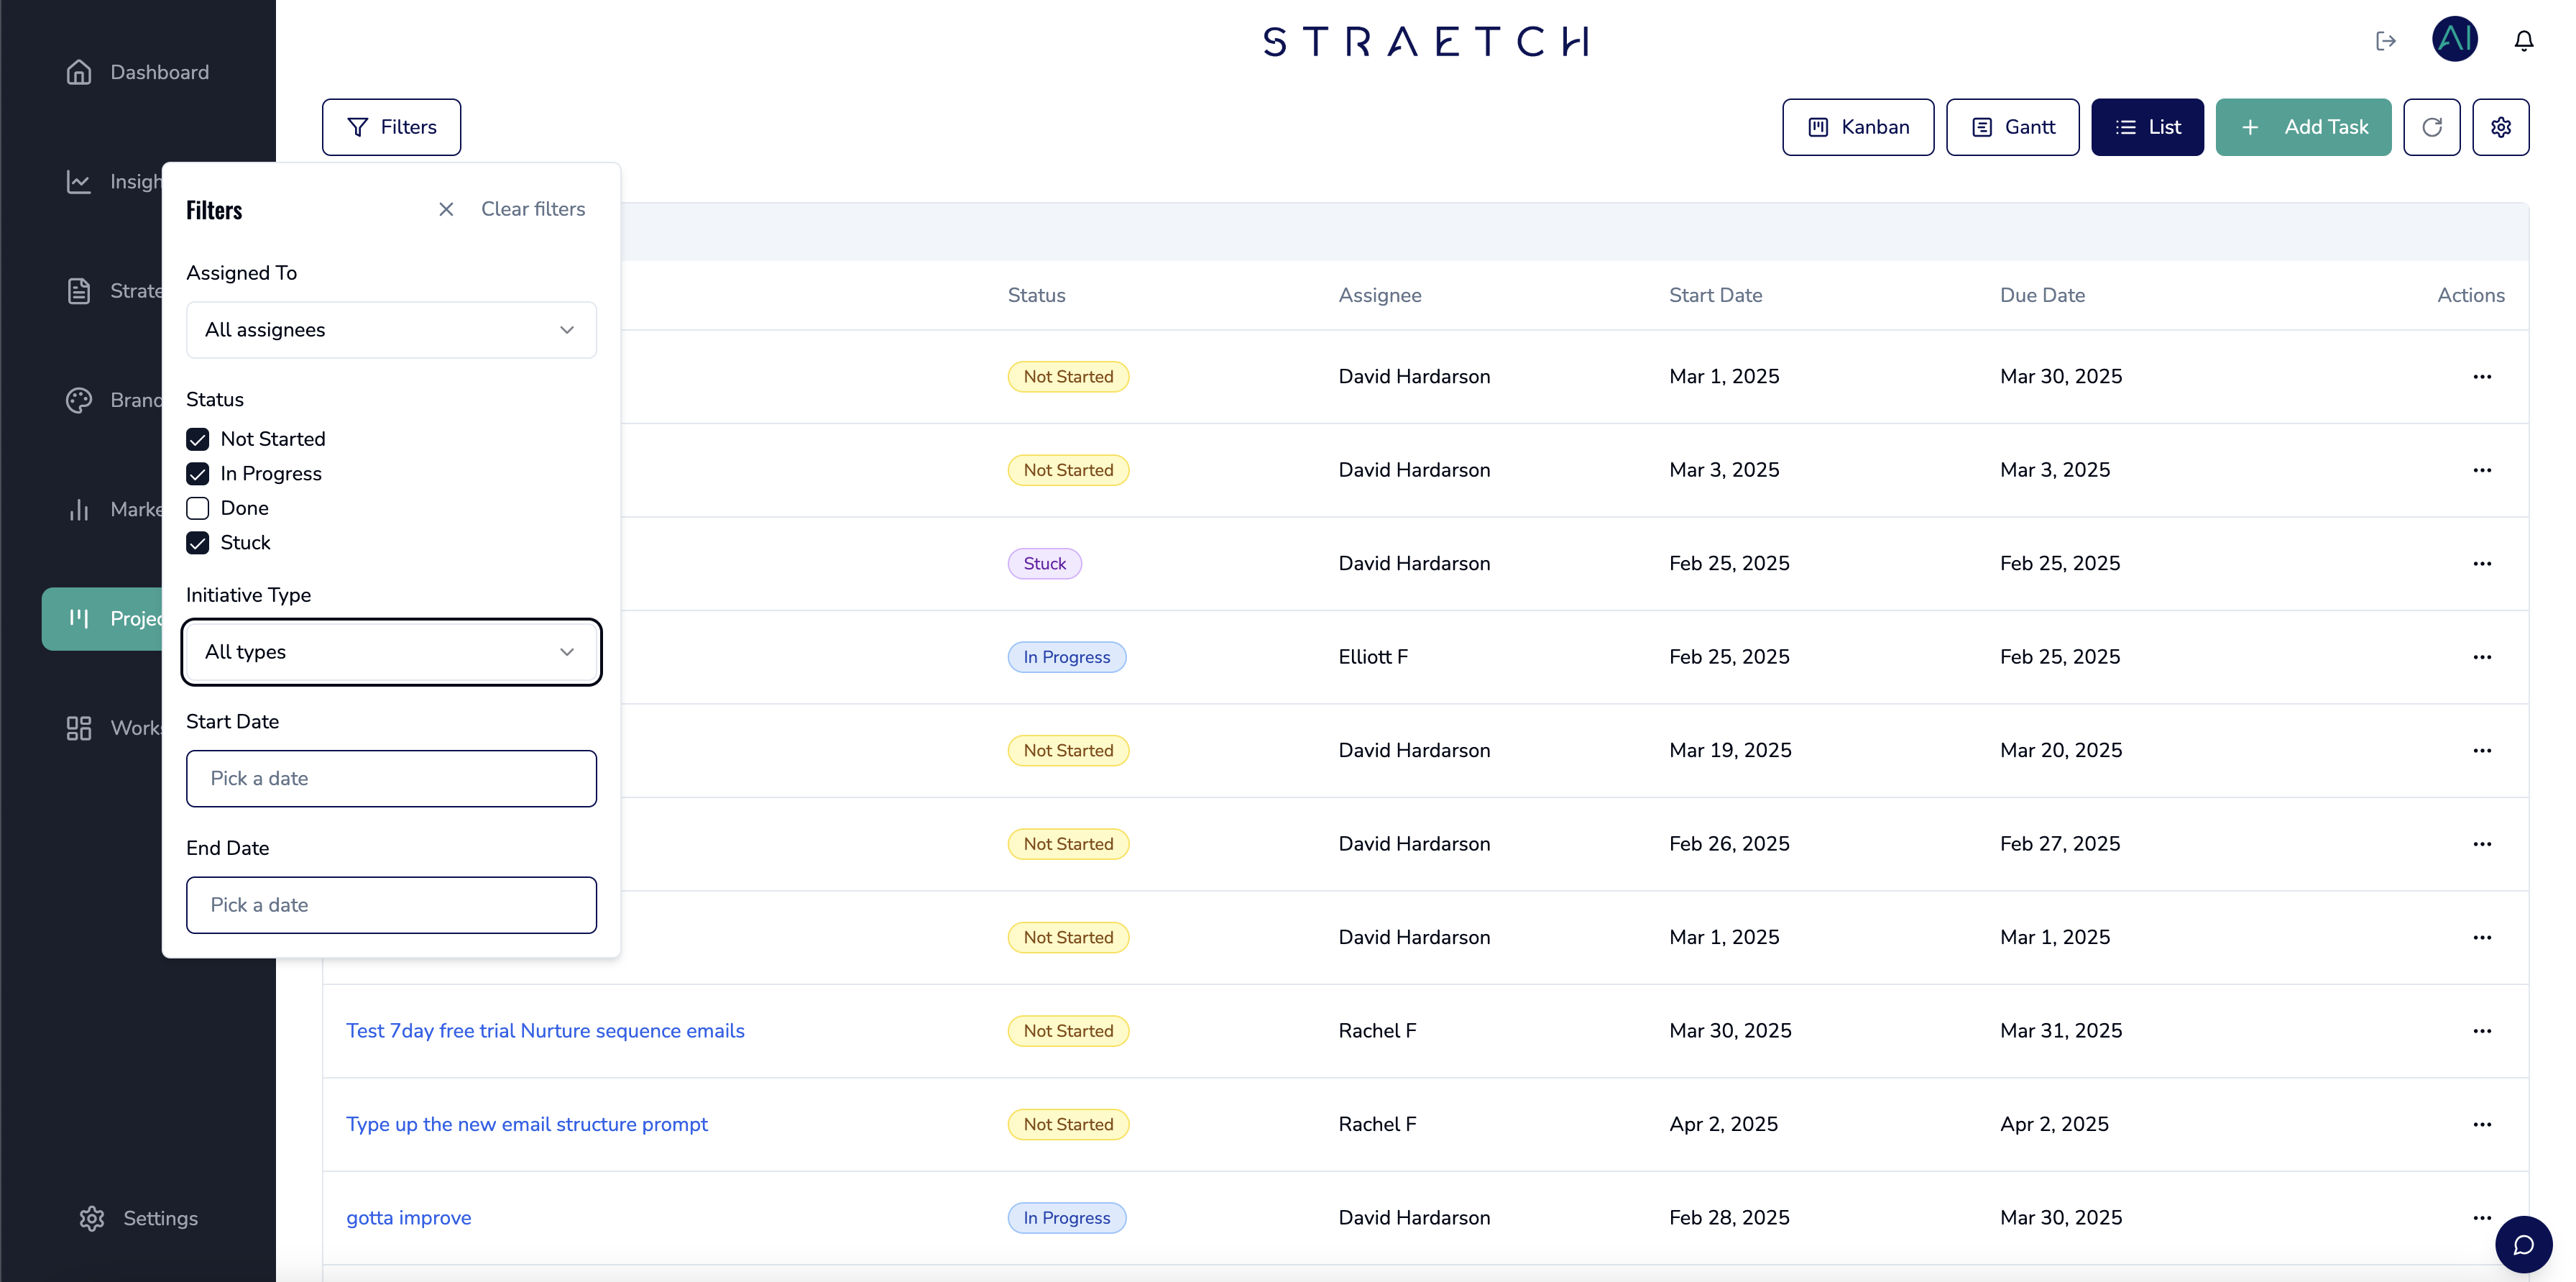Close the Filters panel with X
Viewport: 2576px width, 1282px height.
[x=446, y=209]
